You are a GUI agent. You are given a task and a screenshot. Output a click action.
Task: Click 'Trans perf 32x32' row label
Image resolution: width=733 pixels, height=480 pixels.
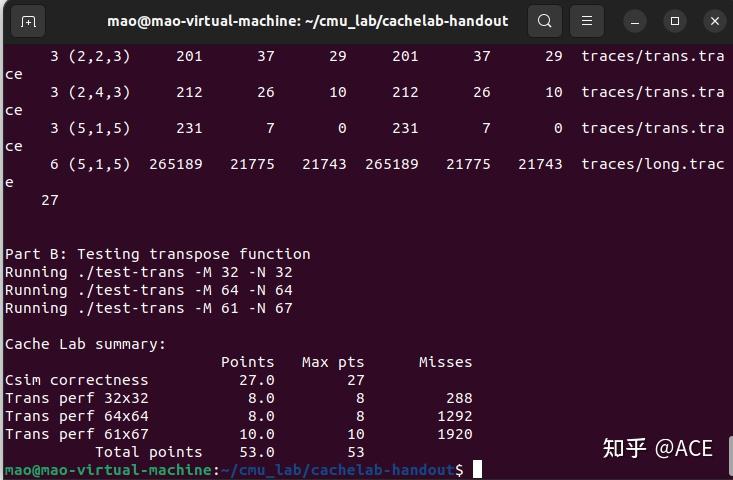pos(77,398)
